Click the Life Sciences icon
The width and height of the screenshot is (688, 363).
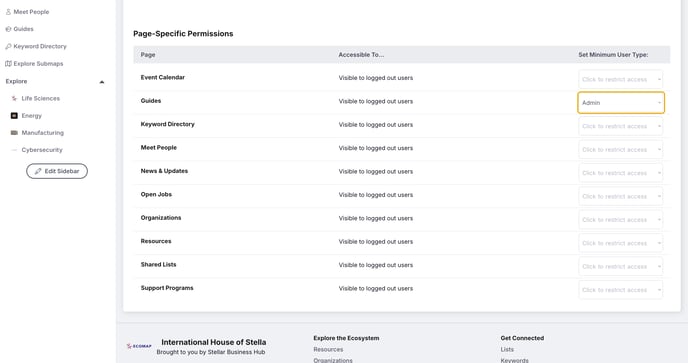(14, 98)
